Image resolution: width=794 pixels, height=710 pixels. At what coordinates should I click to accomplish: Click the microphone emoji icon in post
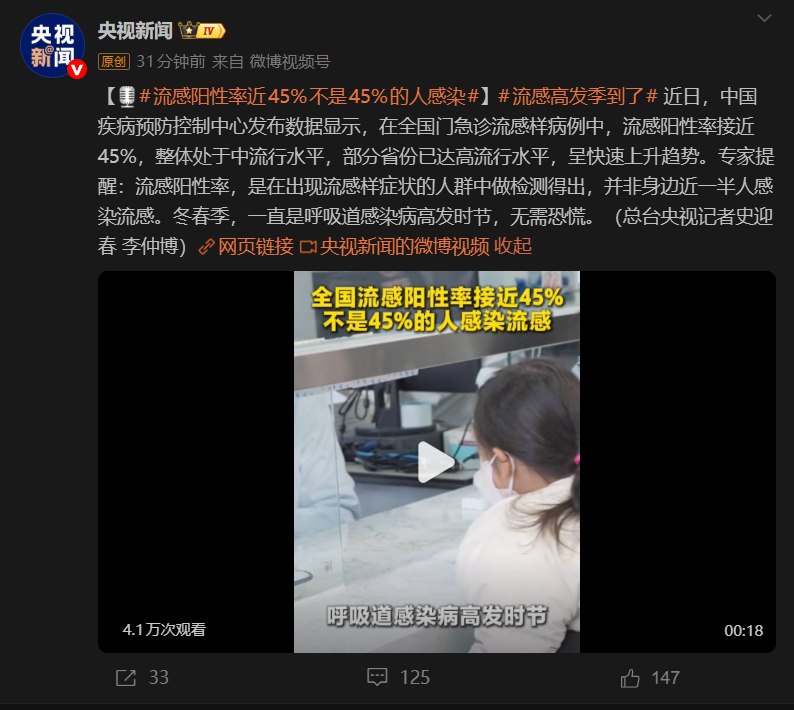[x=127, y=97]
